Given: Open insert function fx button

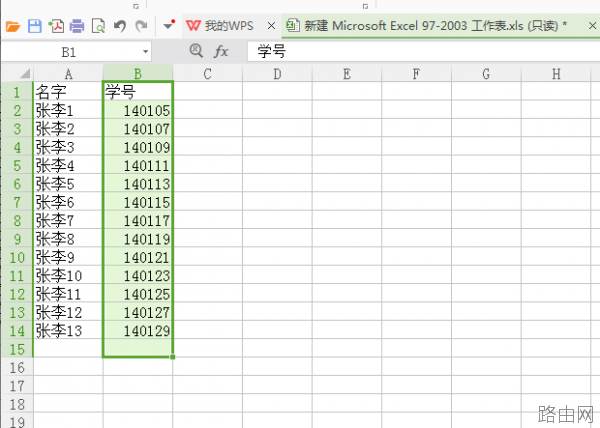Looking at the screenshot, I should coord(221,51).
